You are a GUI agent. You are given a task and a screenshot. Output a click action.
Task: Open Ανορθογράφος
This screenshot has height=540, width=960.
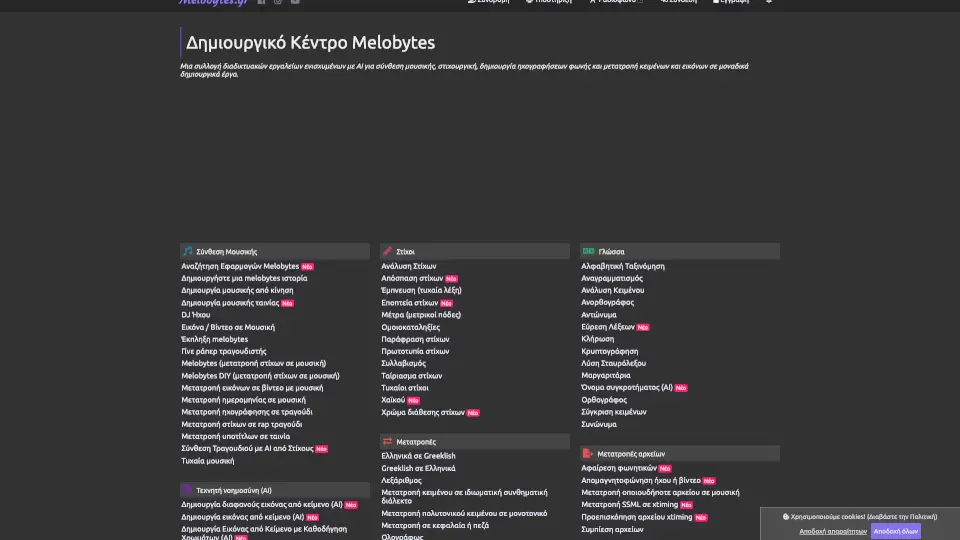[607, 302]
